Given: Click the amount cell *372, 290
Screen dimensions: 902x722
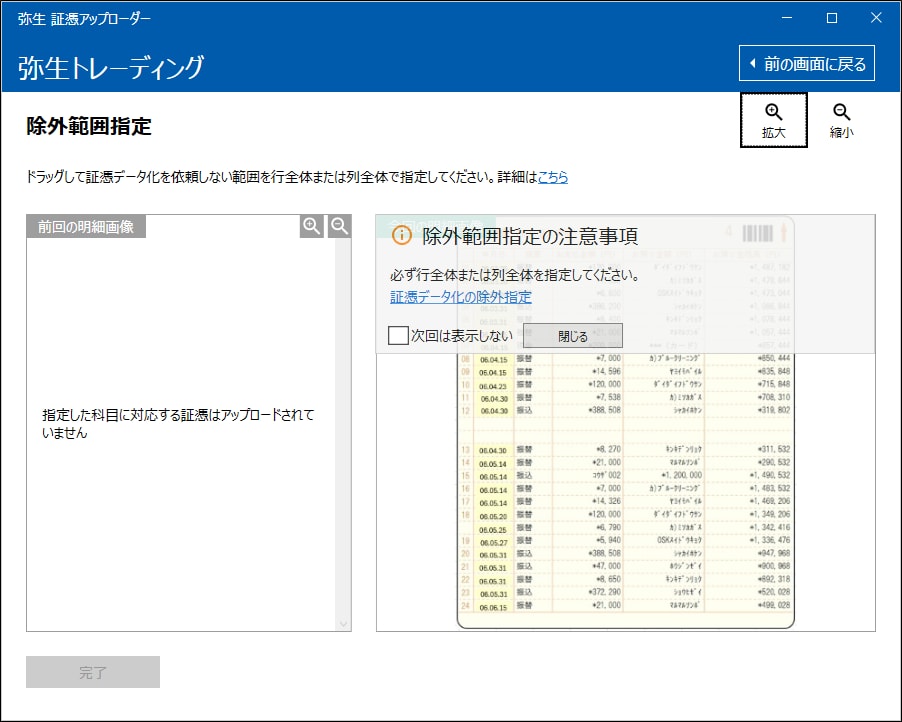Looking at the screenshot, I should coord(604,592).
